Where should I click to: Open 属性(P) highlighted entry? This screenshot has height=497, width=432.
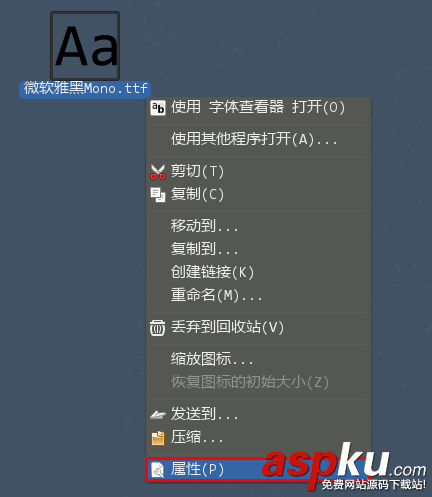pos(258,470)
